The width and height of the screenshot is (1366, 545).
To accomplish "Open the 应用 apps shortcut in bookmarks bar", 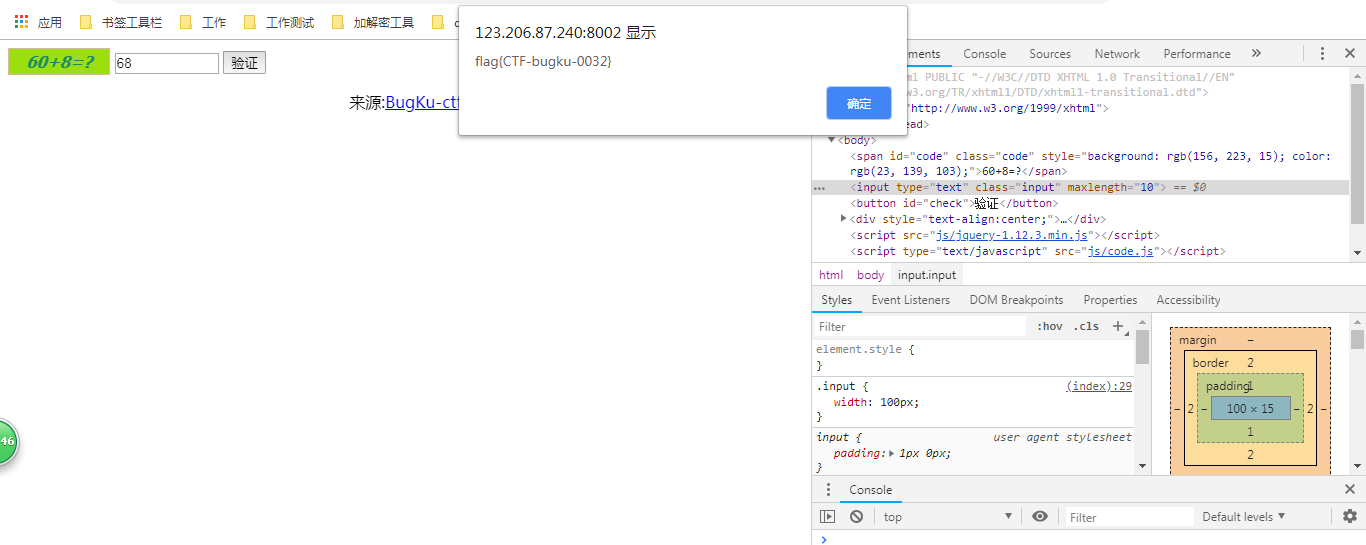I will click(x=38, y=22).
